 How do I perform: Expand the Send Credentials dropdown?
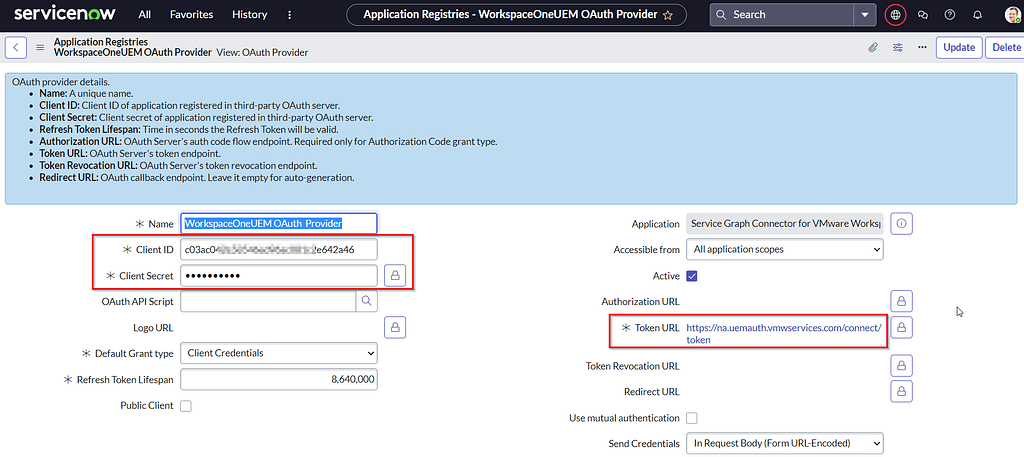785,443
